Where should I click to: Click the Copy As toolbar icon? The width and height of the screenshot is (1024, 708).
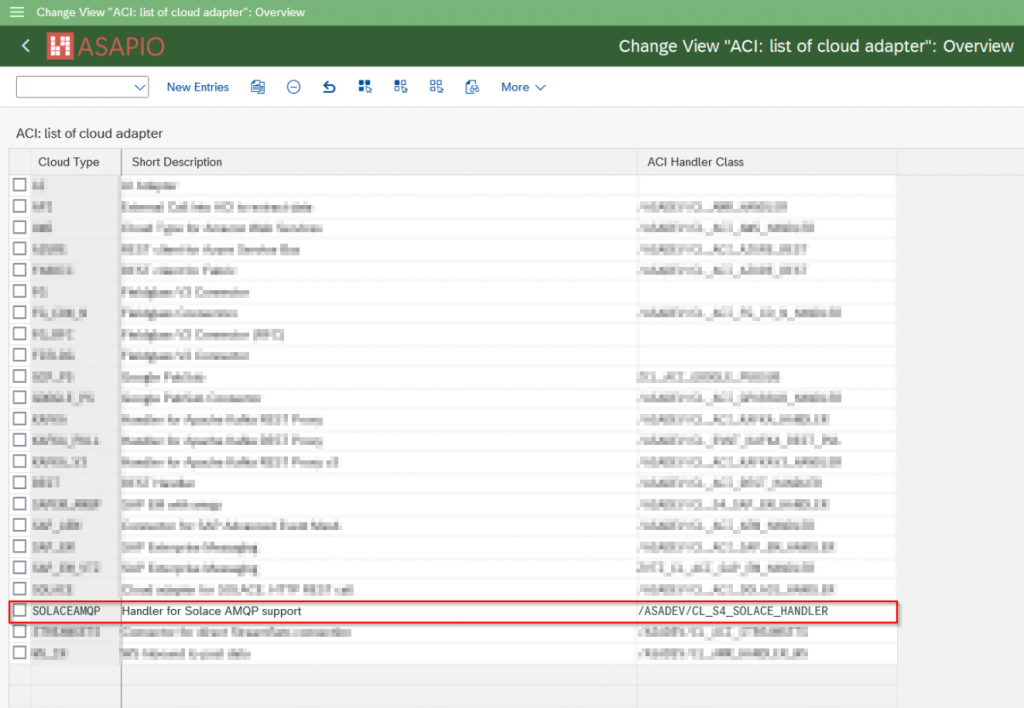258,87
